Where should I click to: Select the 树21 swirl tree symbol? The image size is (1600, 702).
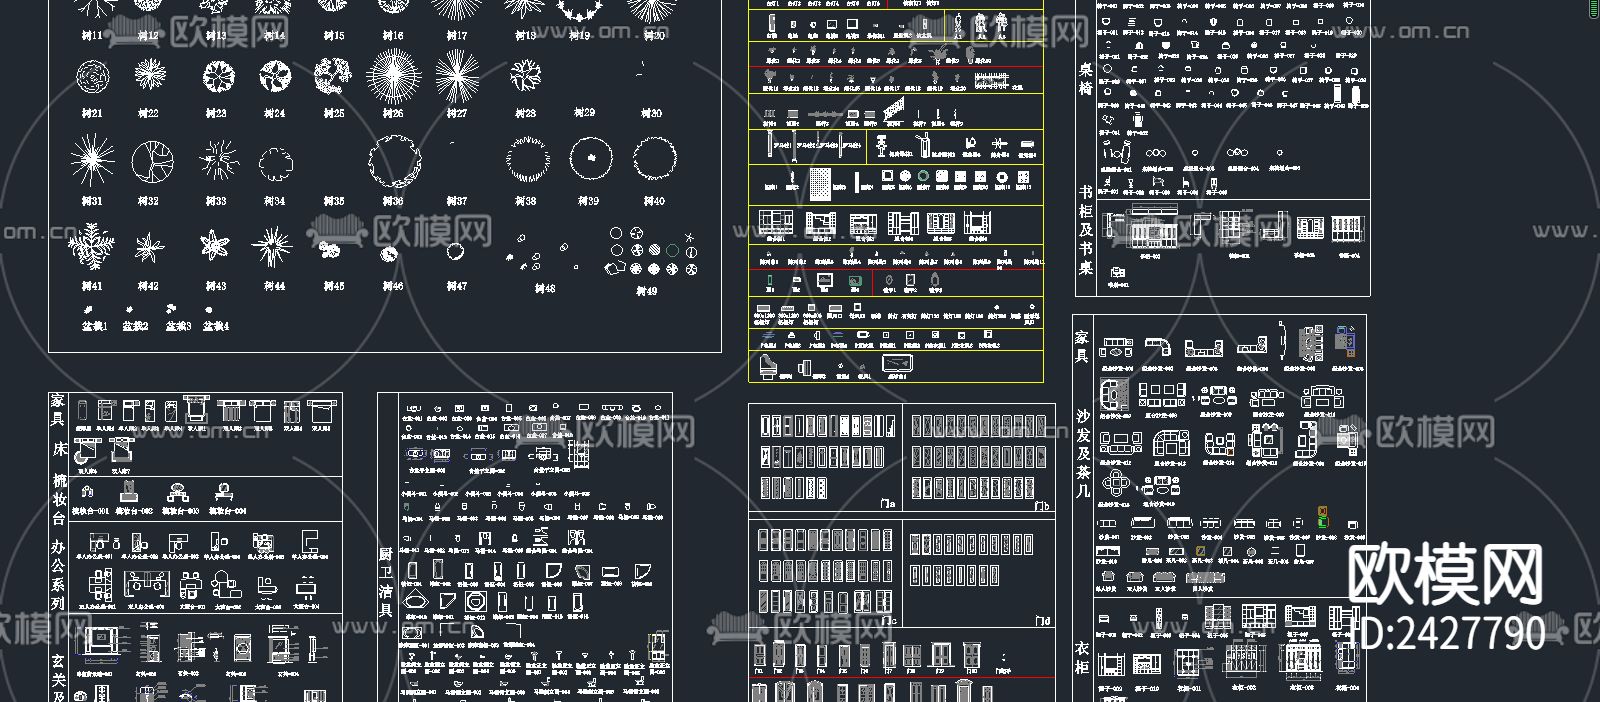92,77
